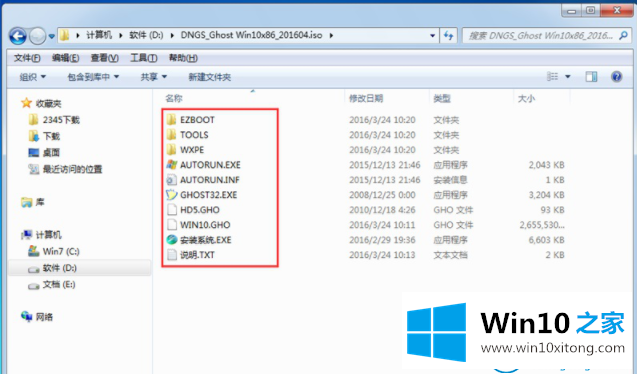The width and height of the screenshot is (637, 374).
Task: Sort by the 类型 column header
Action: [x=442, y=98]
